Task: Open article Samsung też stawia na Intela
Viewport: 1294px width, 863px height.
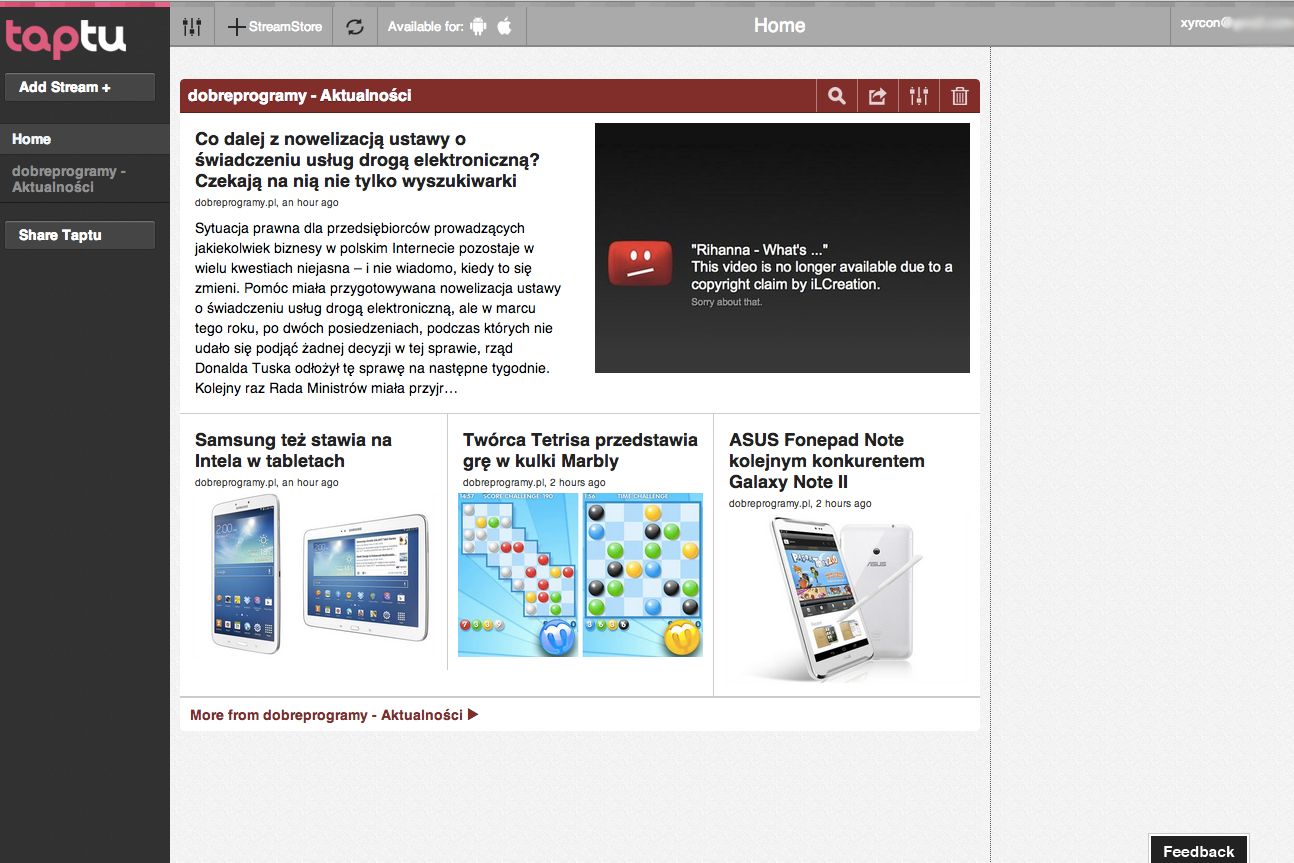Action: point(294,450)
